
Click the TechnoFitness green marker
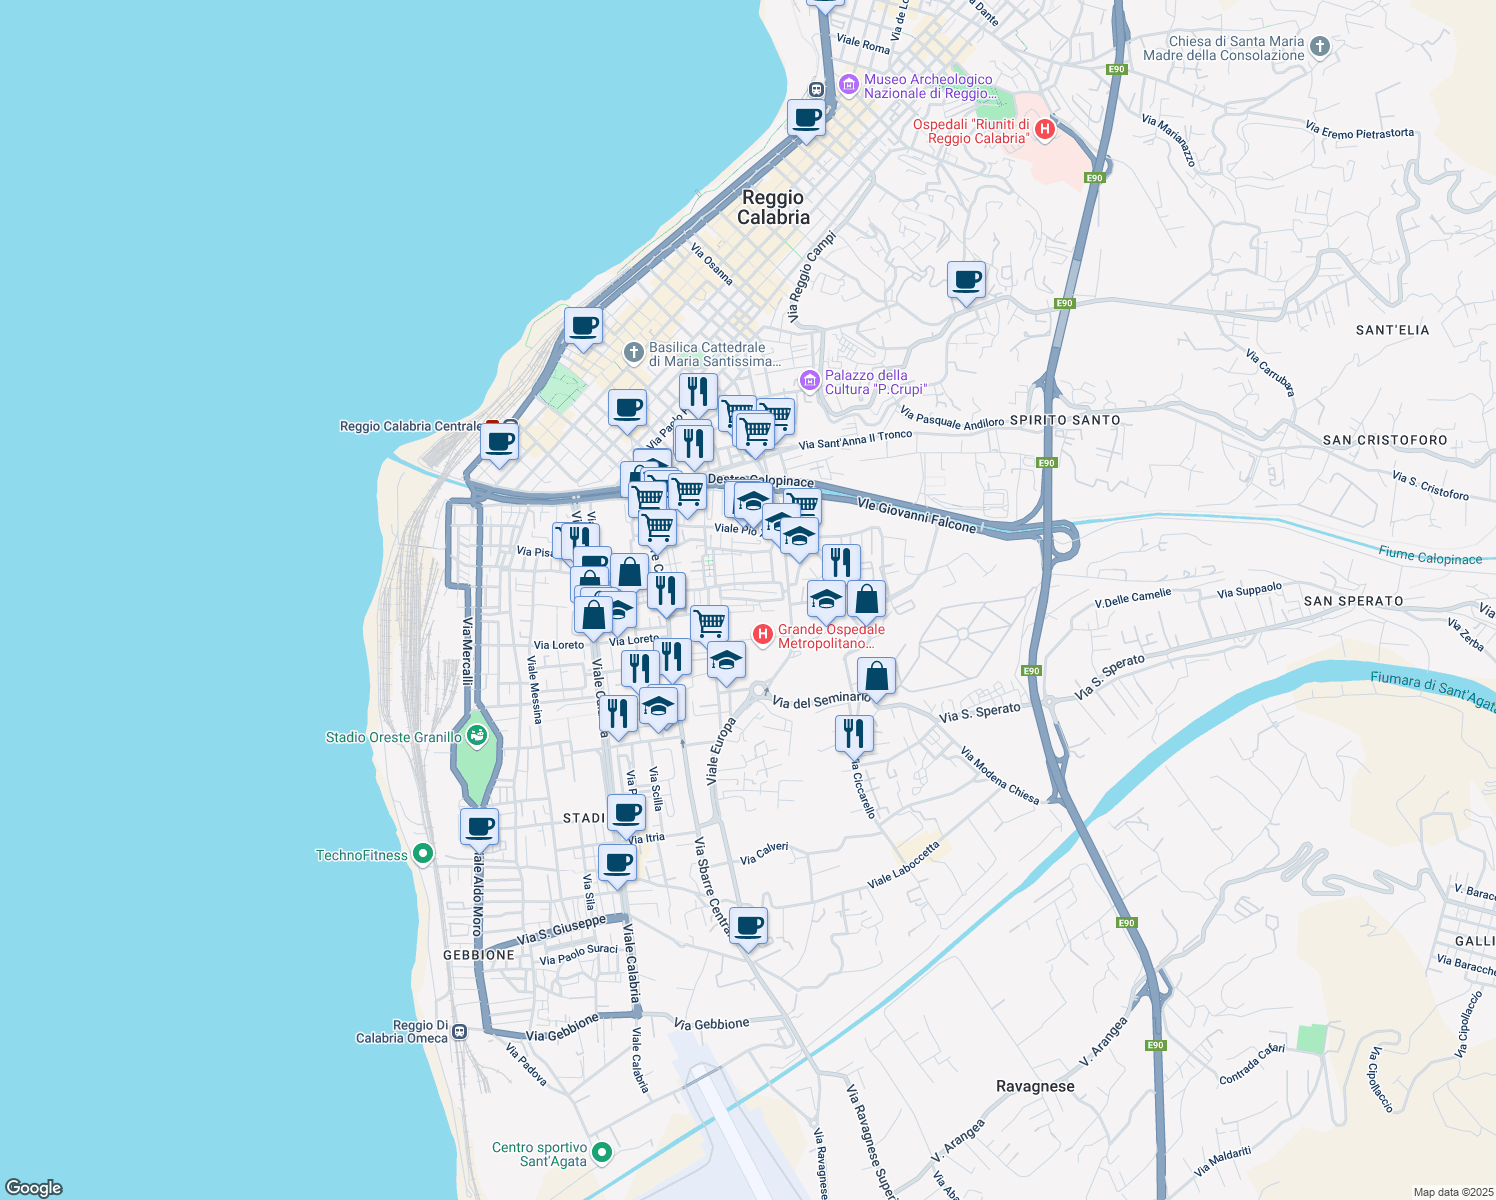tap(422, 854)
